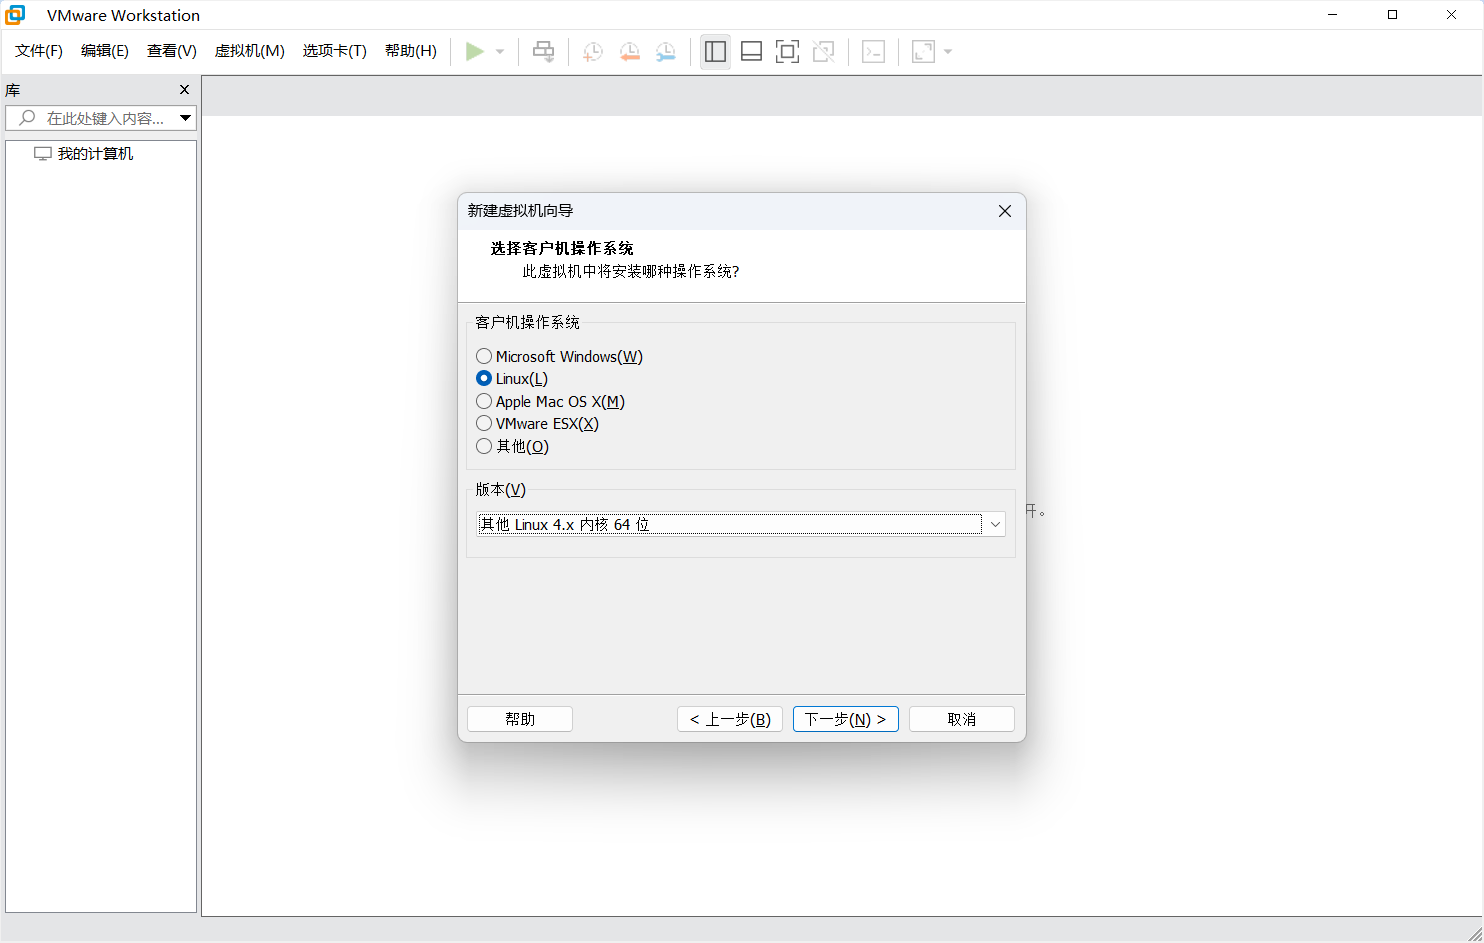The width and height of the screenshot is (1484, 943).
Task: Open the 虚拟机(M) menu
Action: (249, 51)
